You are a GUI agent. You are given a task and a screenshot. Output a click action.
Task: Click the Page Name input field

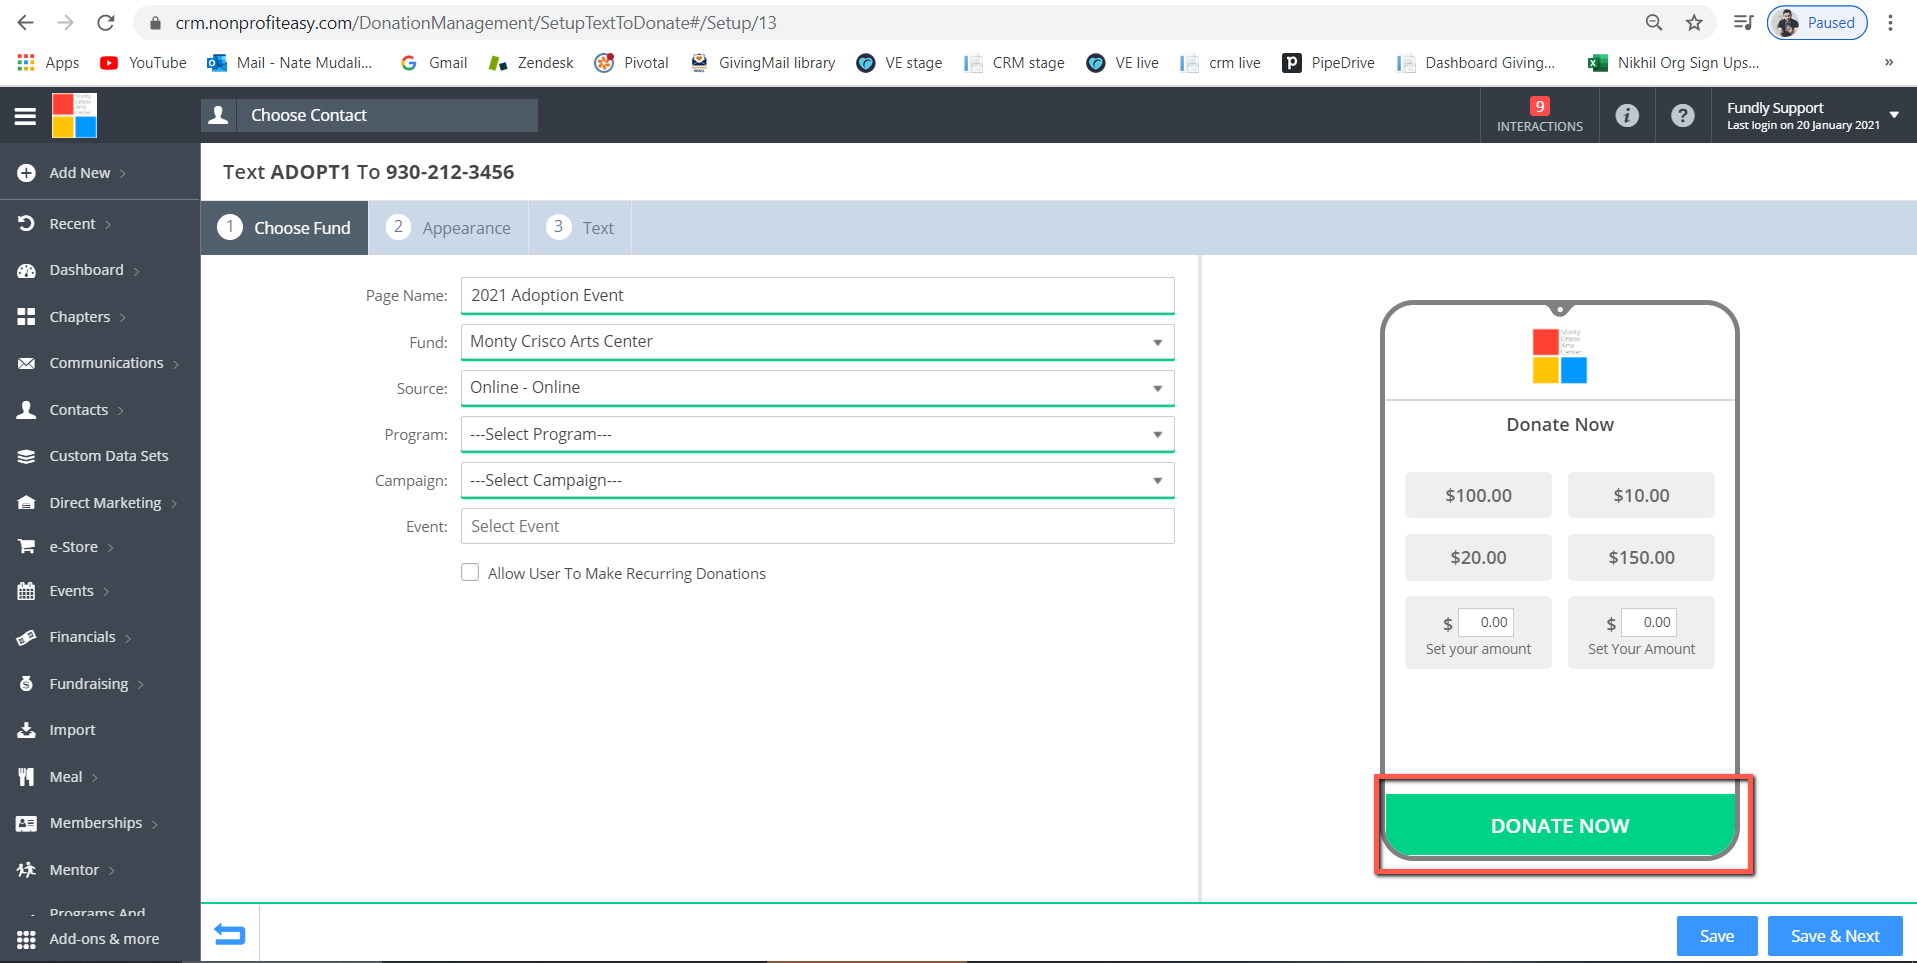tap(817, 295)
